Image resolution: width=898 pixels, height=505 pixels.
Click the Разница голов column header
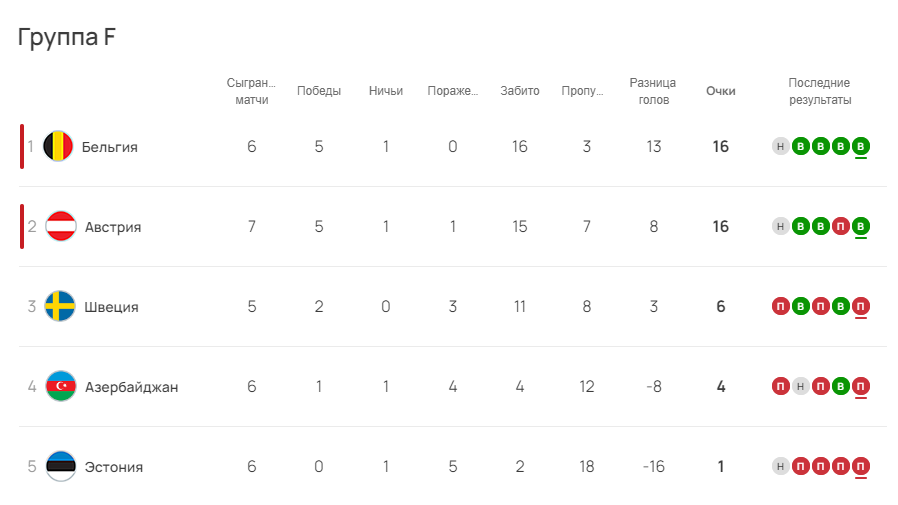pyautogui.click(x=653, y=91)
